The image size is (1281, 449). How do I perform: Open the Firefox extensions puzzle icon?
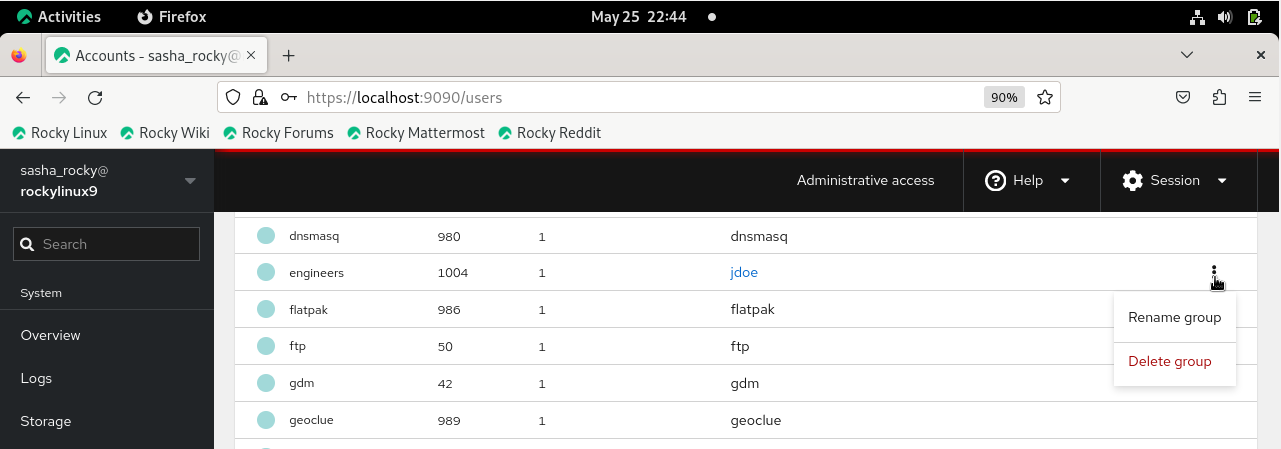1219,97
